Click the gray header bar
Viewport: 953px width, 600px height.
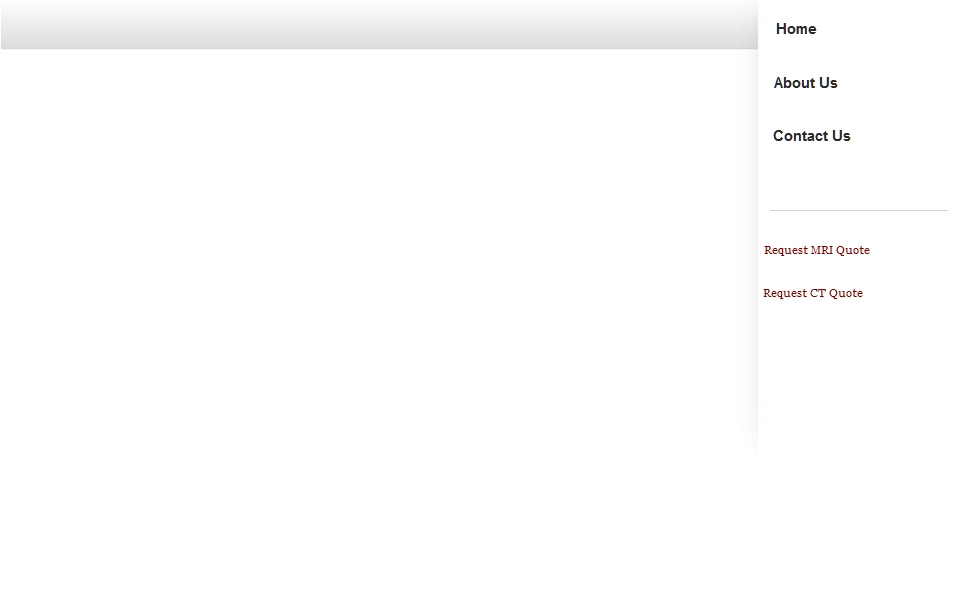coord(379,24)
